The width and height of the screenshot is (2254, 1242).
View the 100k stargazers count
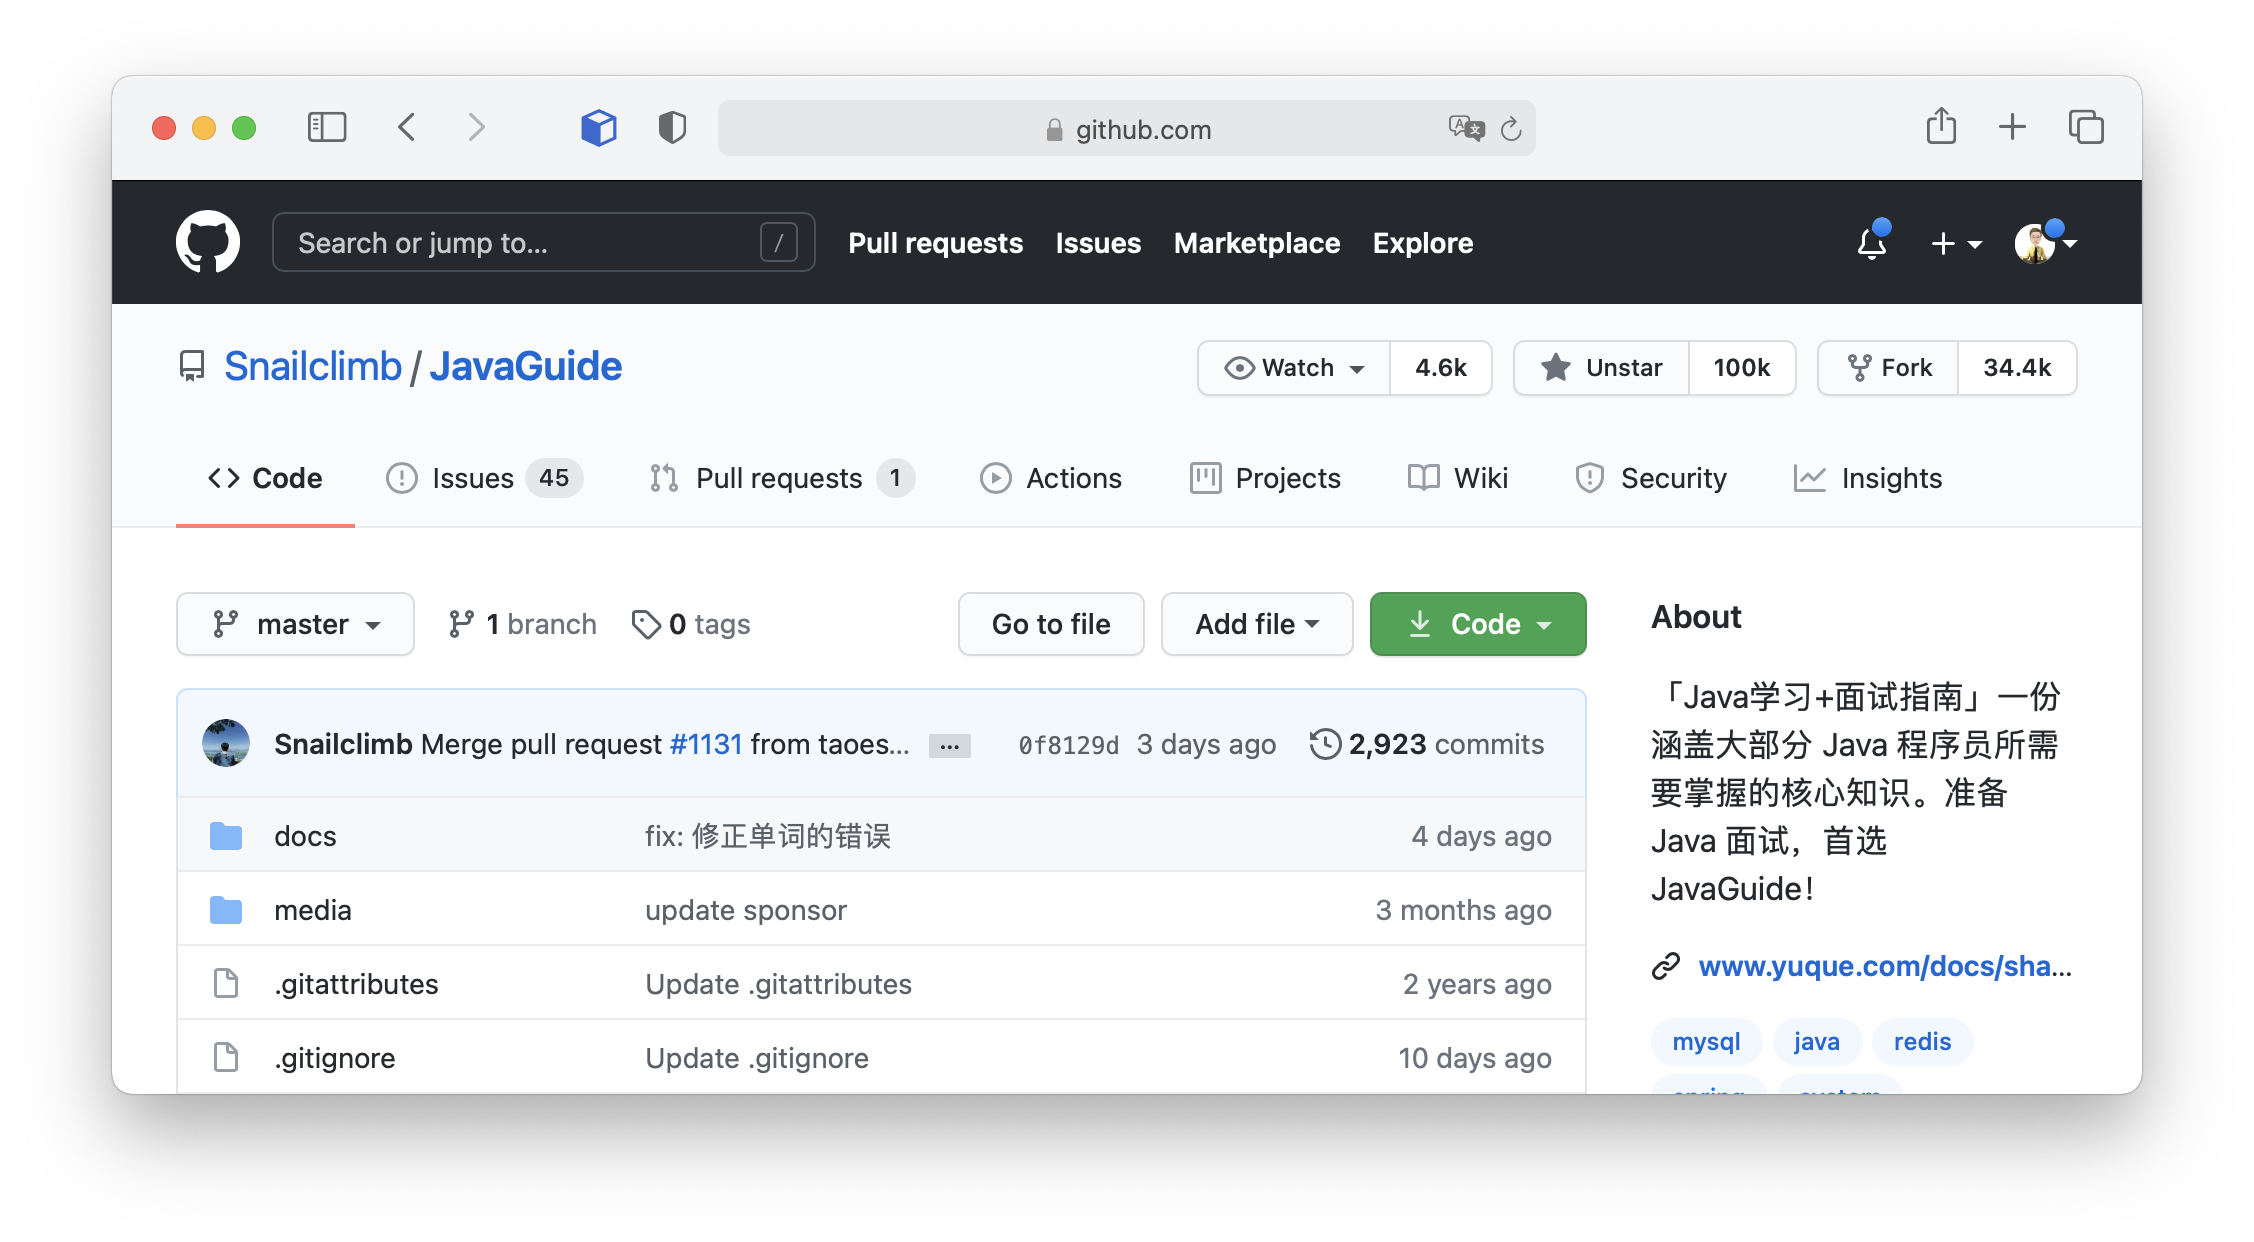pyautogui.click(x=1742, y=368)
